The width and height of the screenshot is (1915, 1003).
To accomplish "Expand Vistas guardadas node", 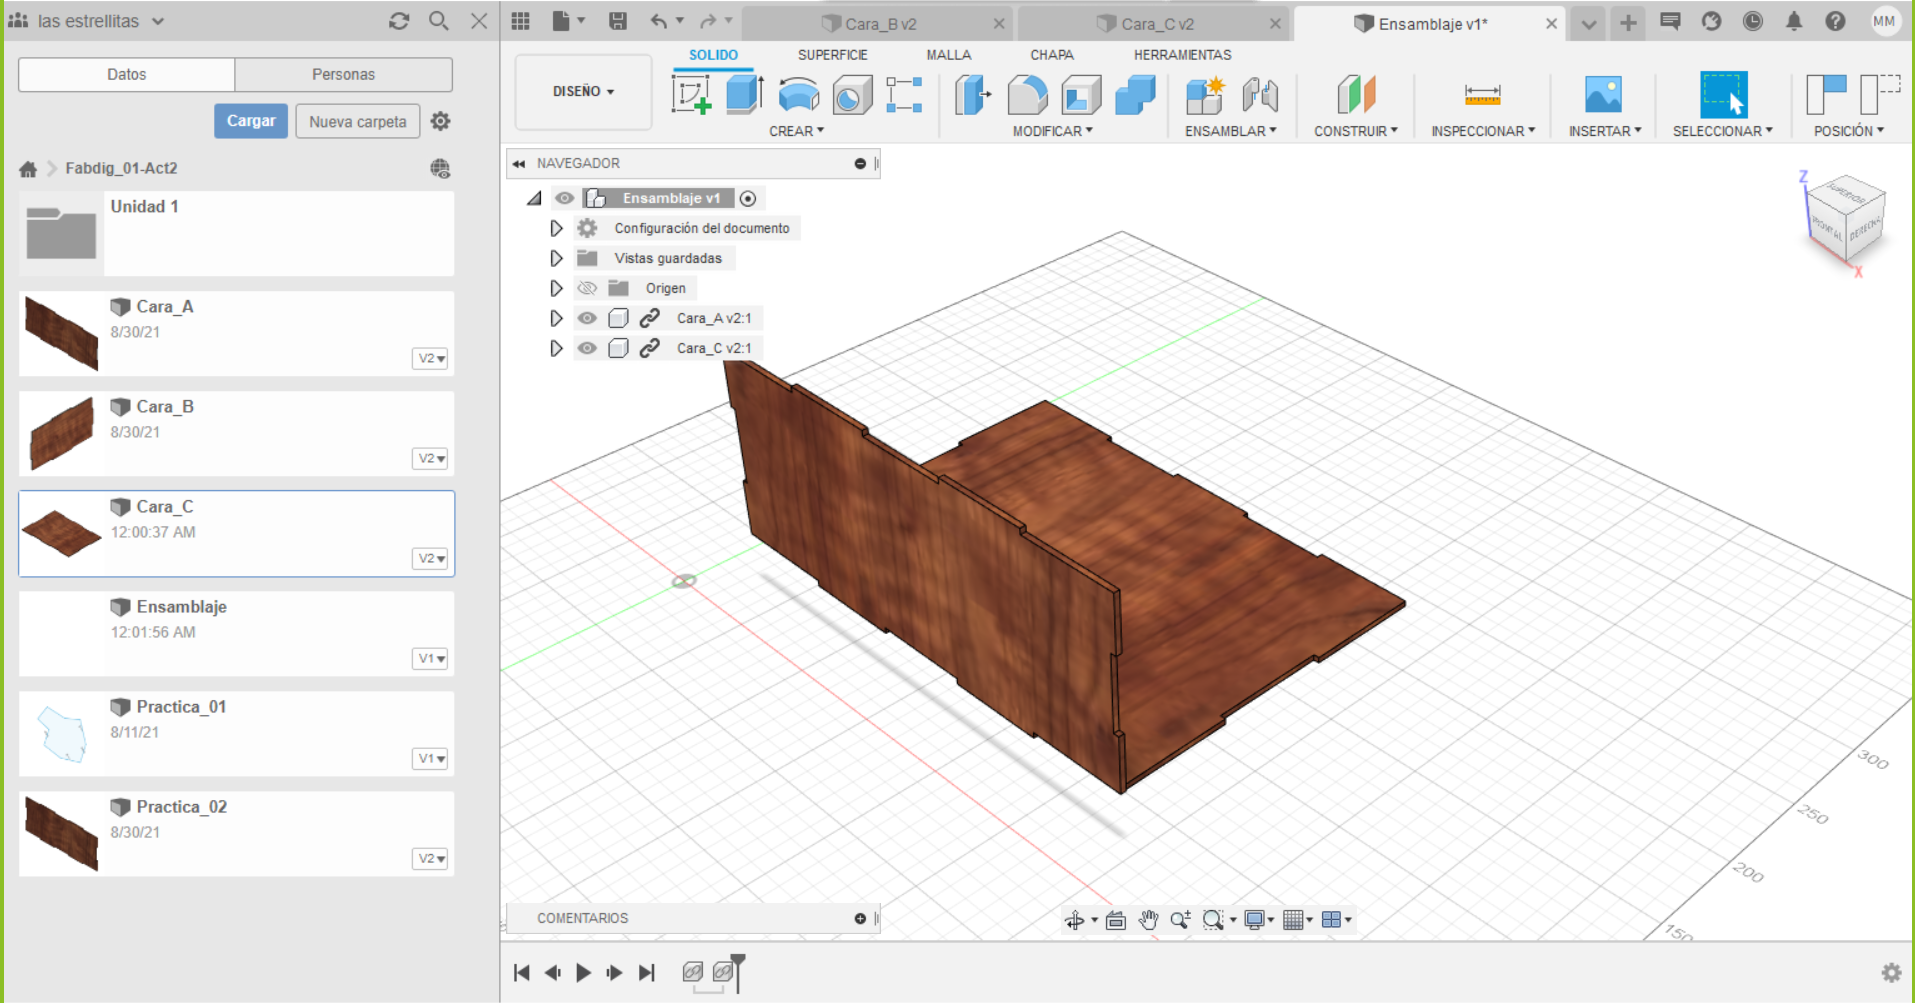I will click(556, 258).
